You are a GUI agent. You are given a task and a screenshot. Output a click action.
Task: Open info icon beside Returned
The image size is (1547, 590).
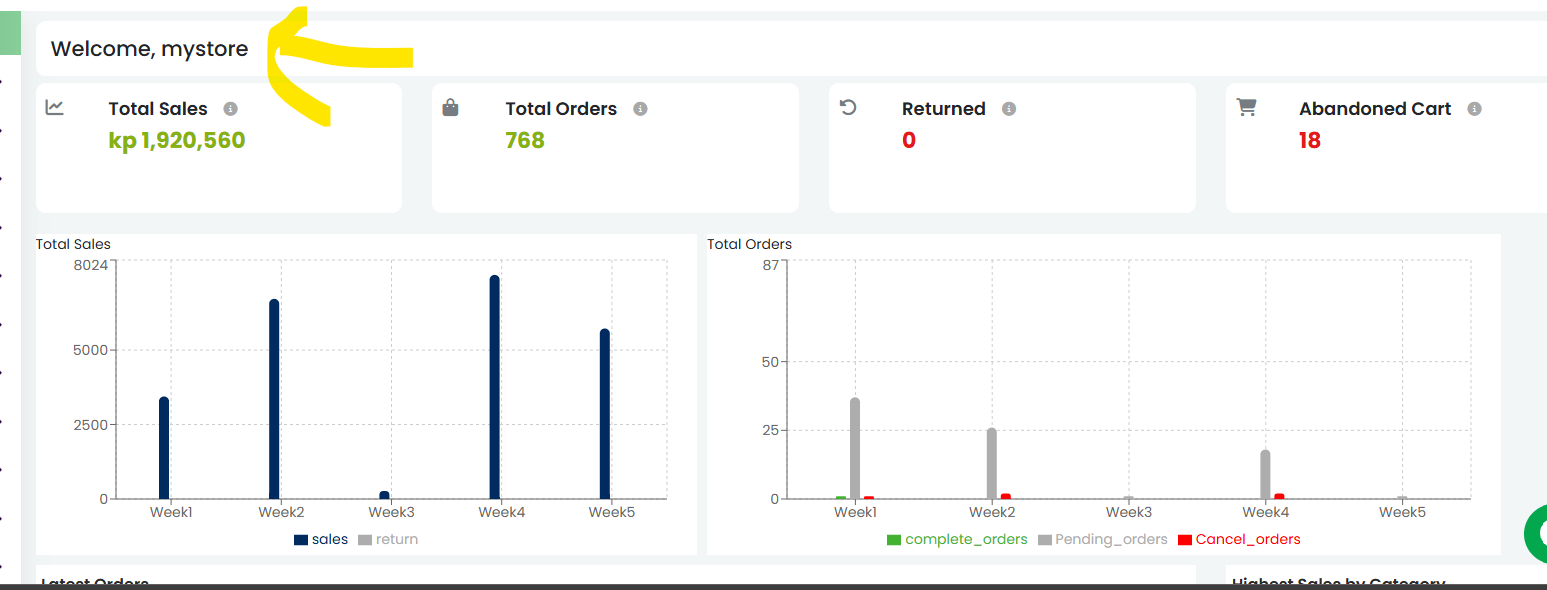tap(1009, 108)
